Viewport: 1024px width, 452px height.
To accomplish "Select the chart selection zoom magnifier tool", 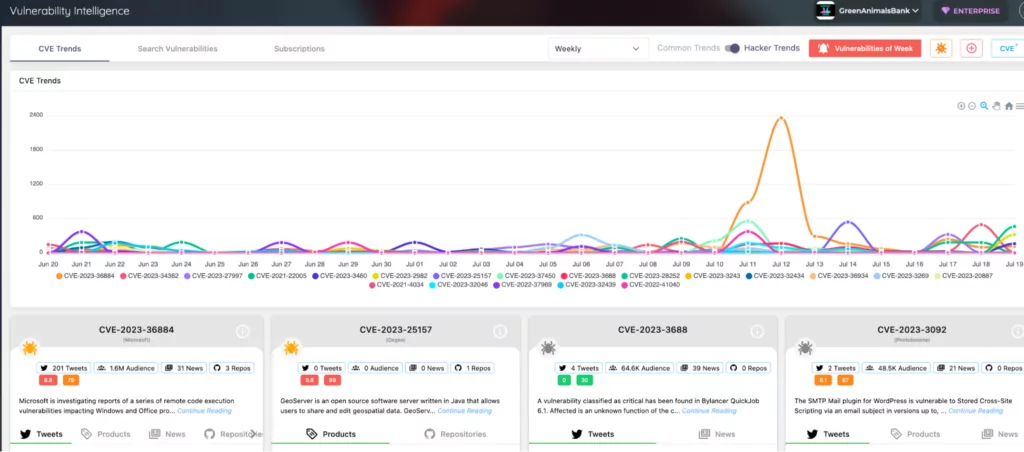I will pos(984,106).
